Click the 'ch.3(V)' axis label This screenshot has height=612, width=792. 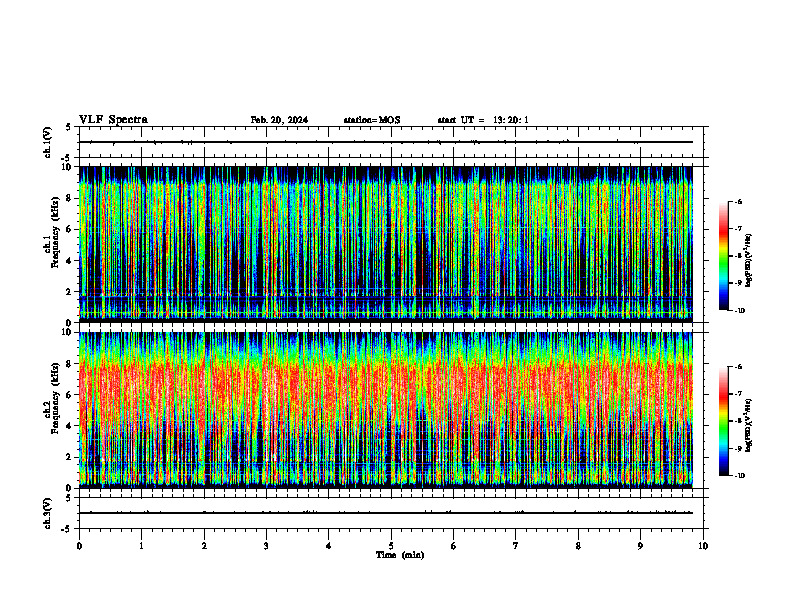coord(48,513)
